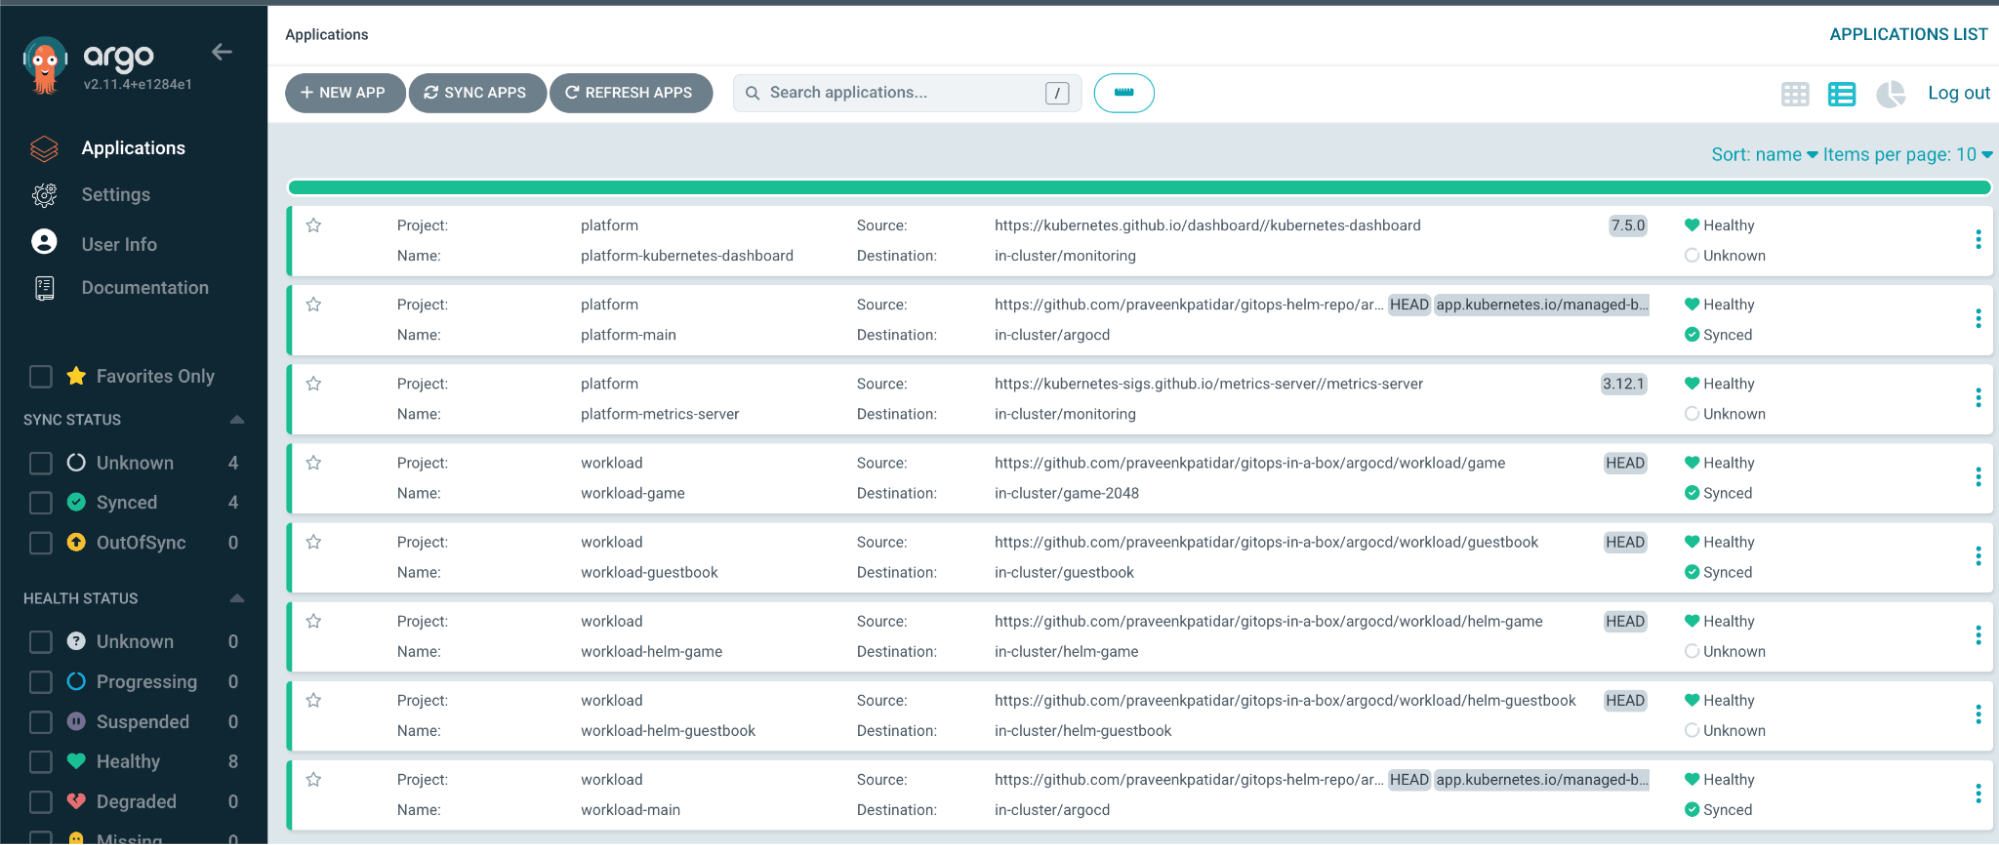Open kebab menu for workload-helm-game
Image resolution: width=1999 pixels, height=845 pixels.
(x=1978, y=635)
